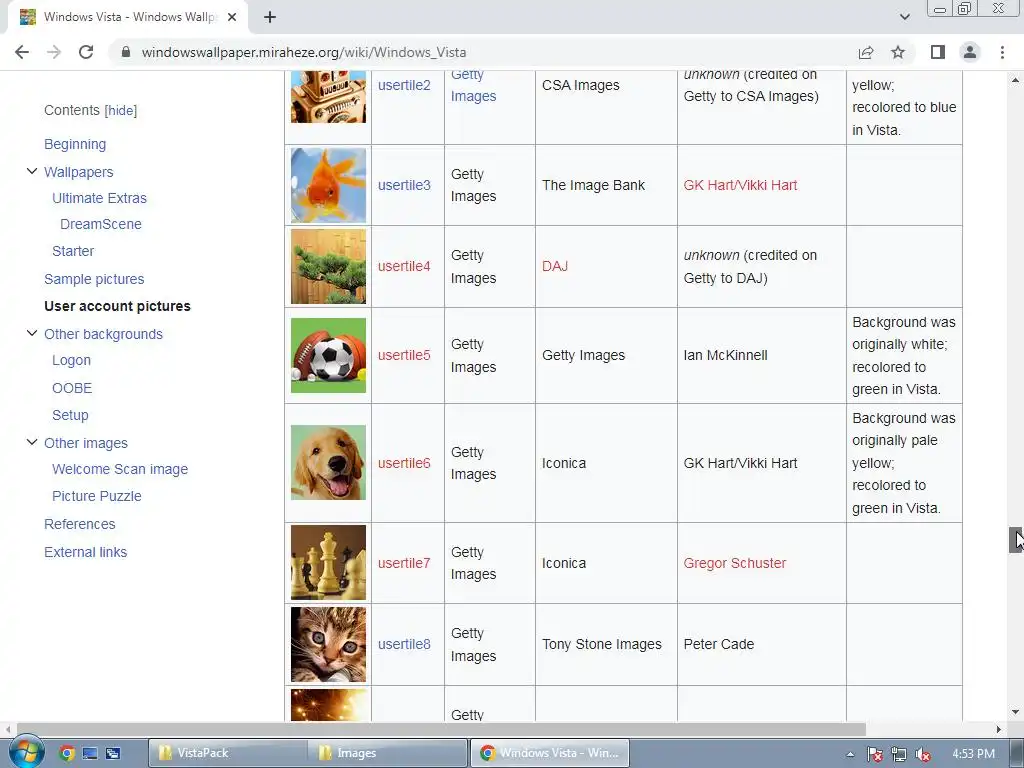Open the red usertile6 link
This screenshot has width=1024, height=768.
coord(404,463)
